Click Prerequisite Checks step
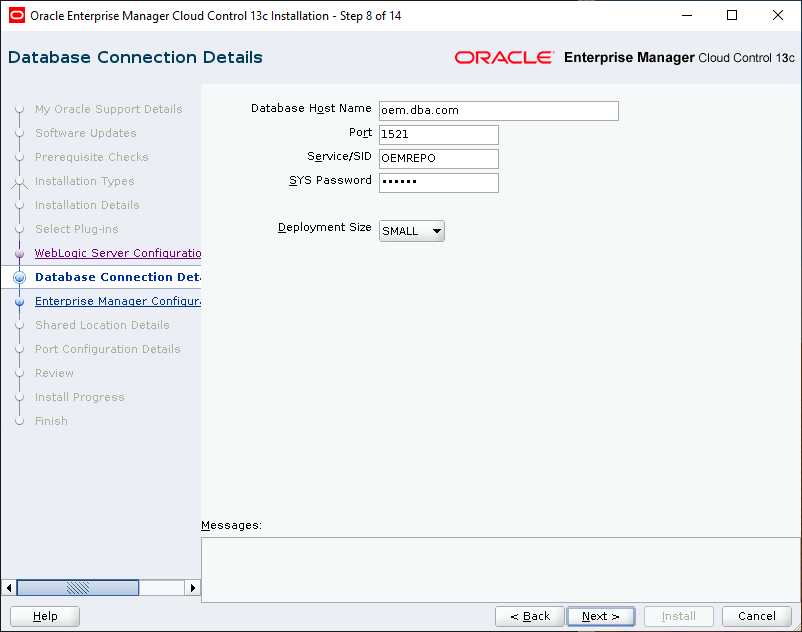 click(92, 157)
